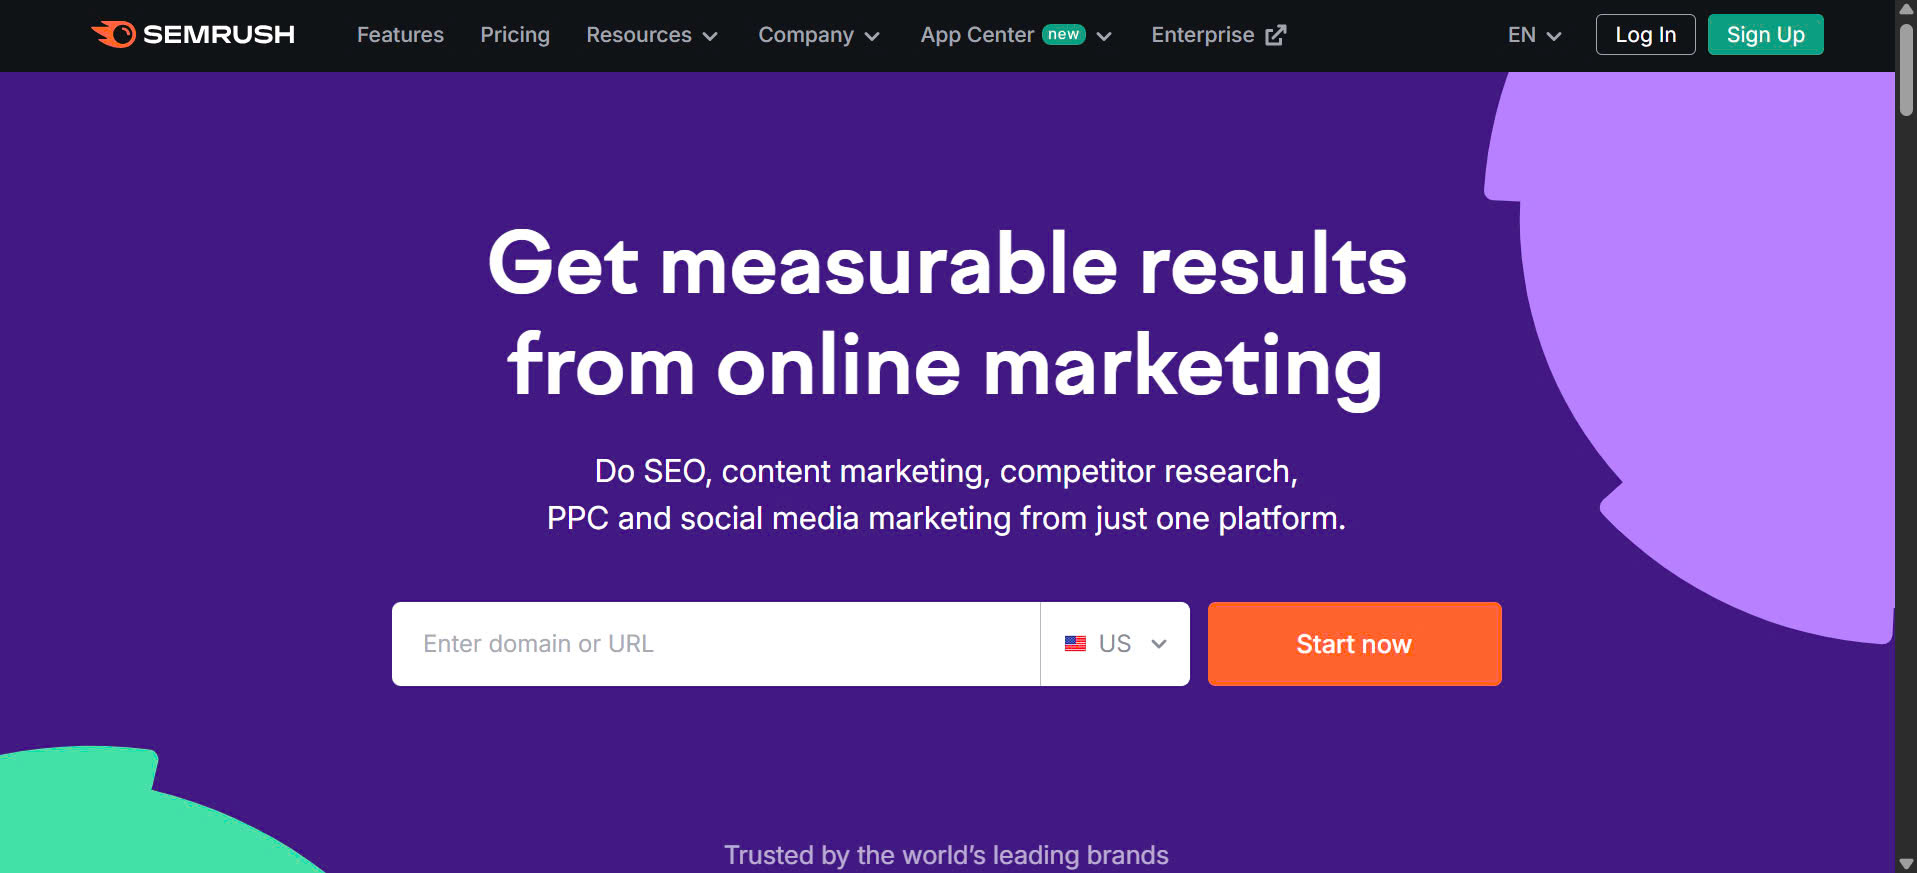This screenshot has height=873, width=1917.
Task: Click the Semrush flame logo icon
Action: (114, 34)
